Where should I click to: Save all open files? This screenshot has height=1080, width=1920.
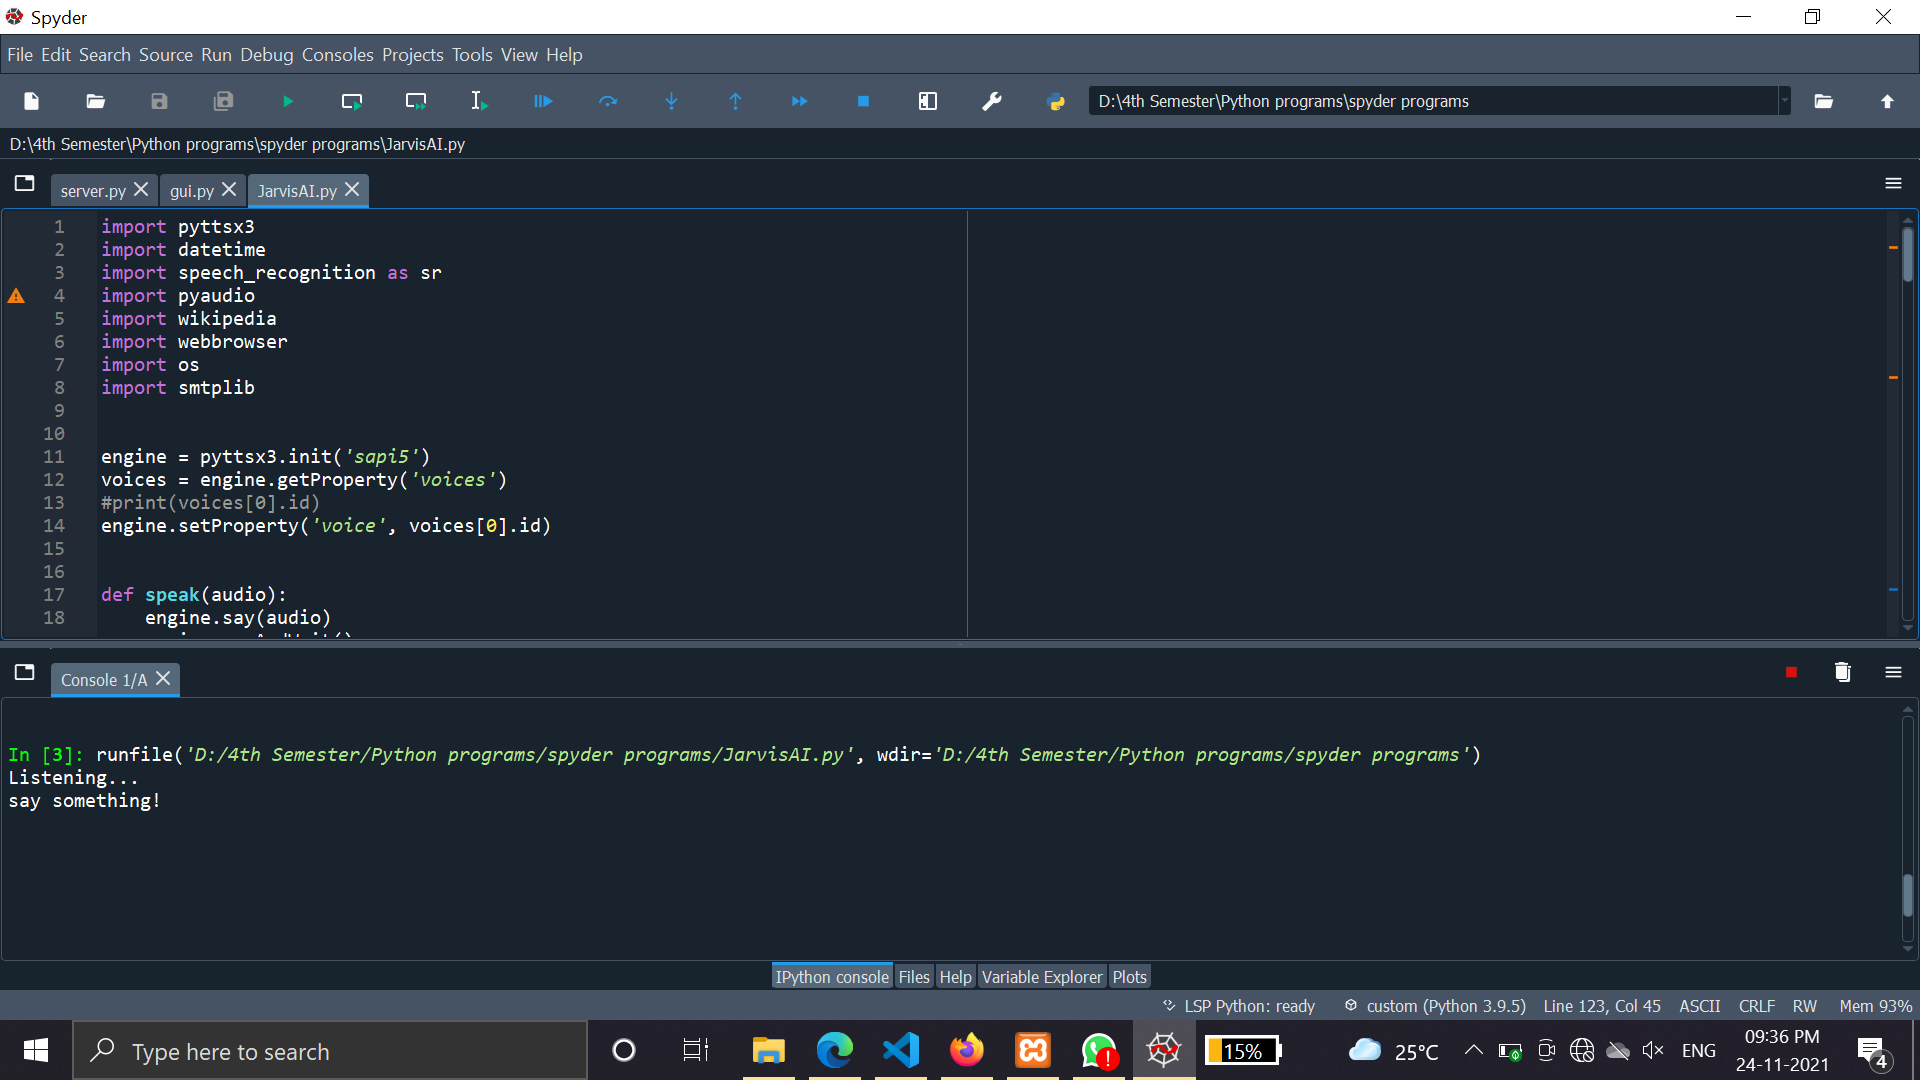pyautogui.click(x=224, y=101)
